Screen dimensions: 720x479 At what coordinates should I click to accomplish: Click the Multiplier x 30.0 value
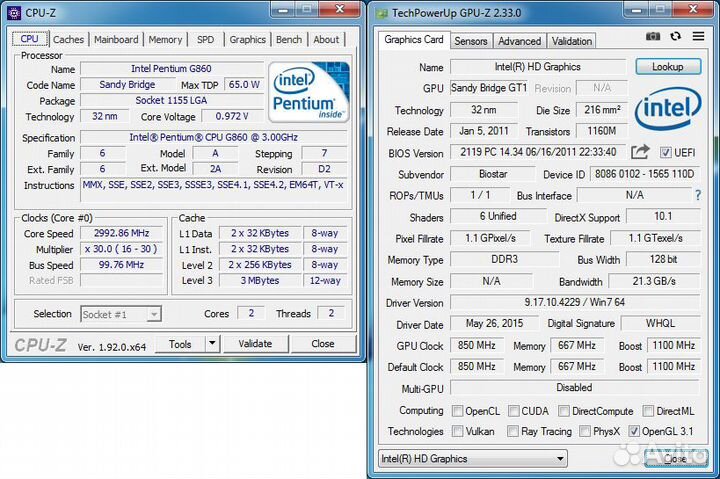pyautogui.click(x=122, y=249)
